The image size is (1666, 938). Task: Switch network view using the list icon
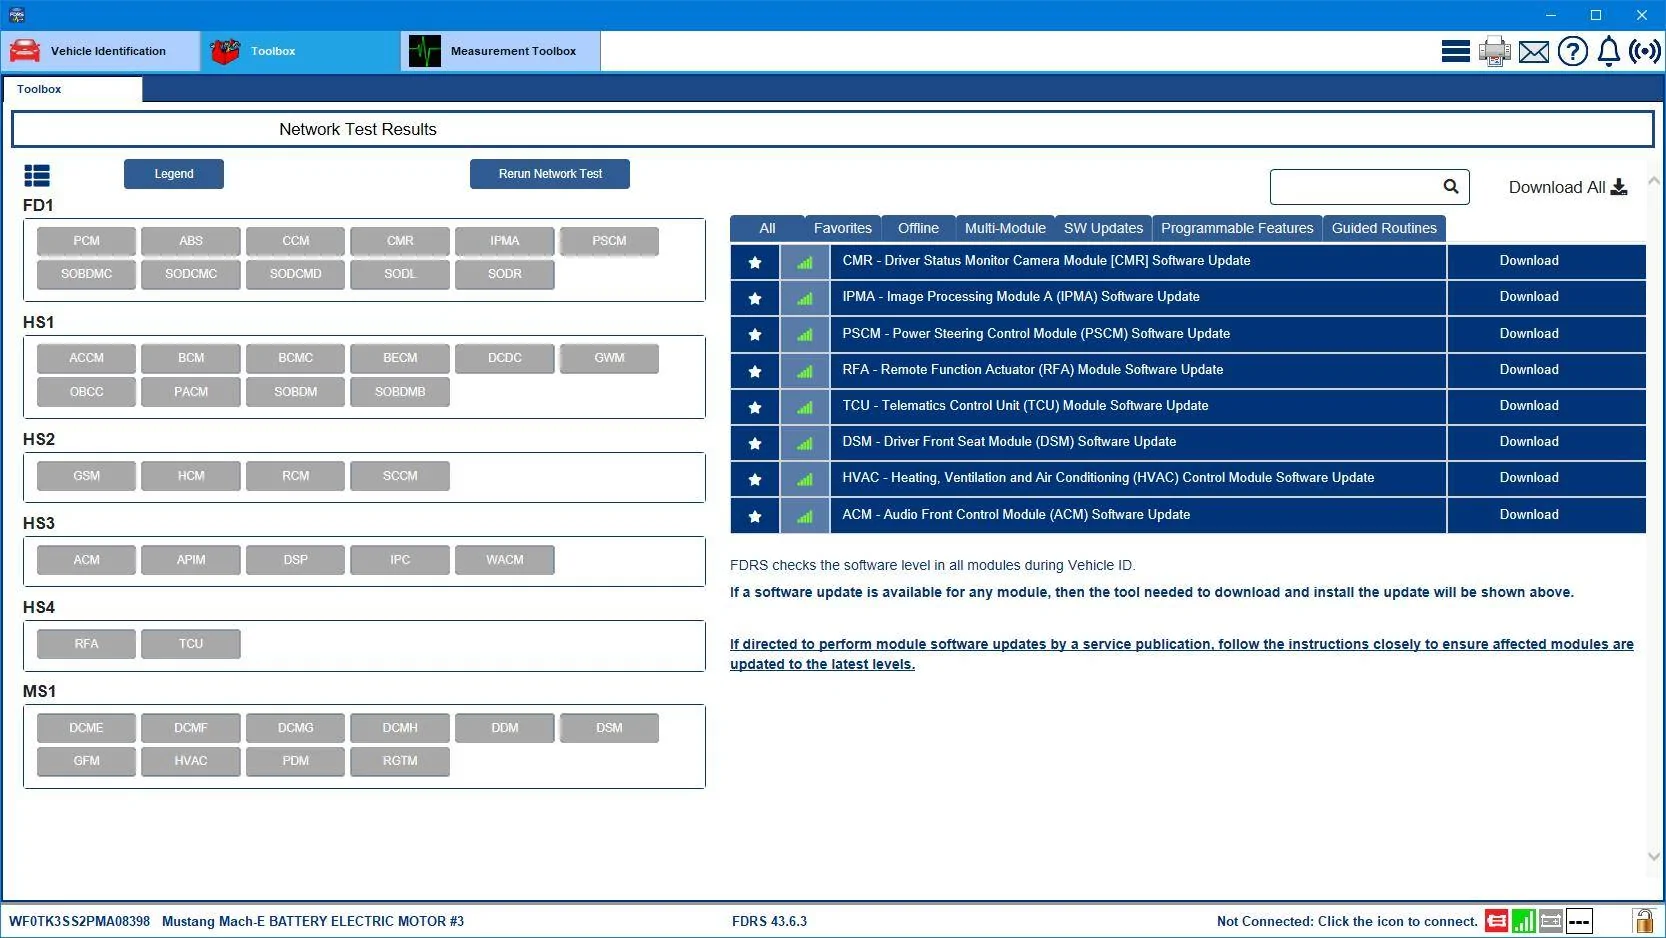tap(37, 176)
